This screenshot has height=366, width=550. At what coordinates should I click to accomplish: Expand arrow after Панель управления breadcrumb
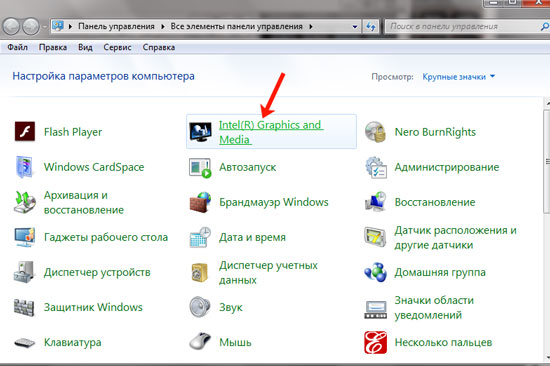click(x=163, y=26)
